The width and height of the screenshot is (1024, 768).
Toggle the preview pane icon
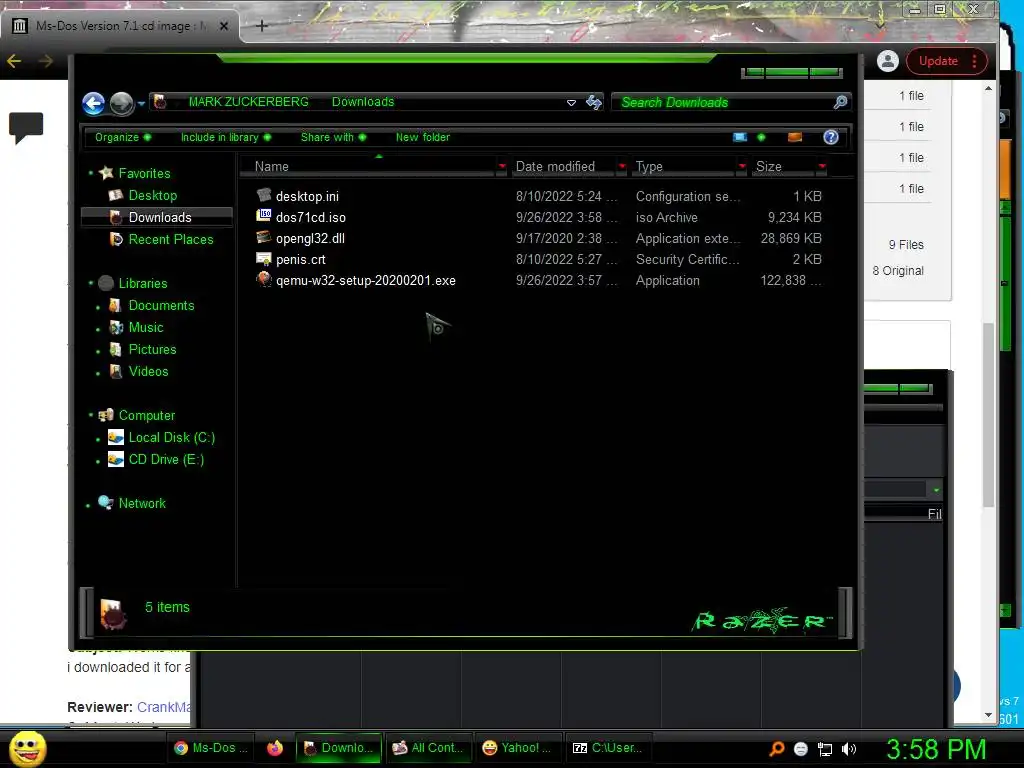795,137
